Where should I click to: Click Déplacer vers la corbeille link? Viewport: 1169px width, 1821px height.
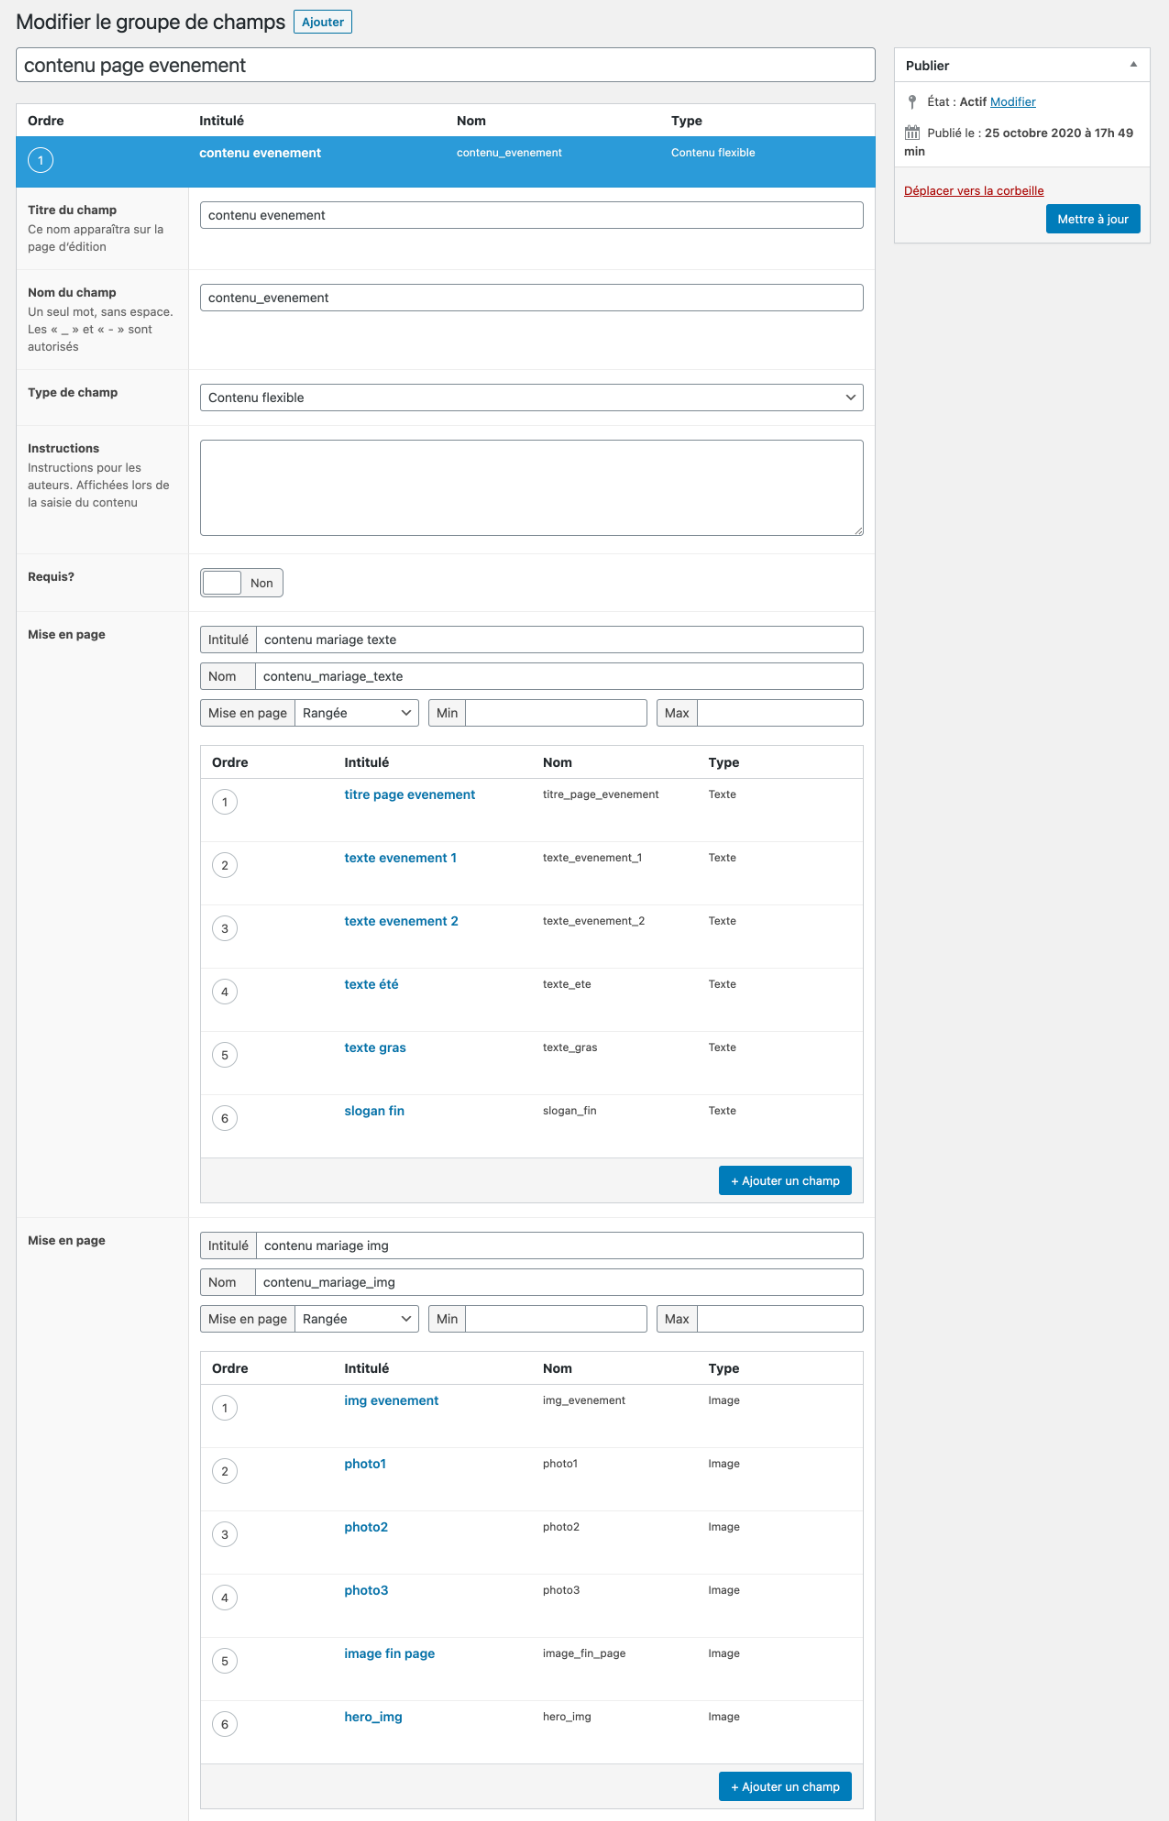[x=973, y=191]
